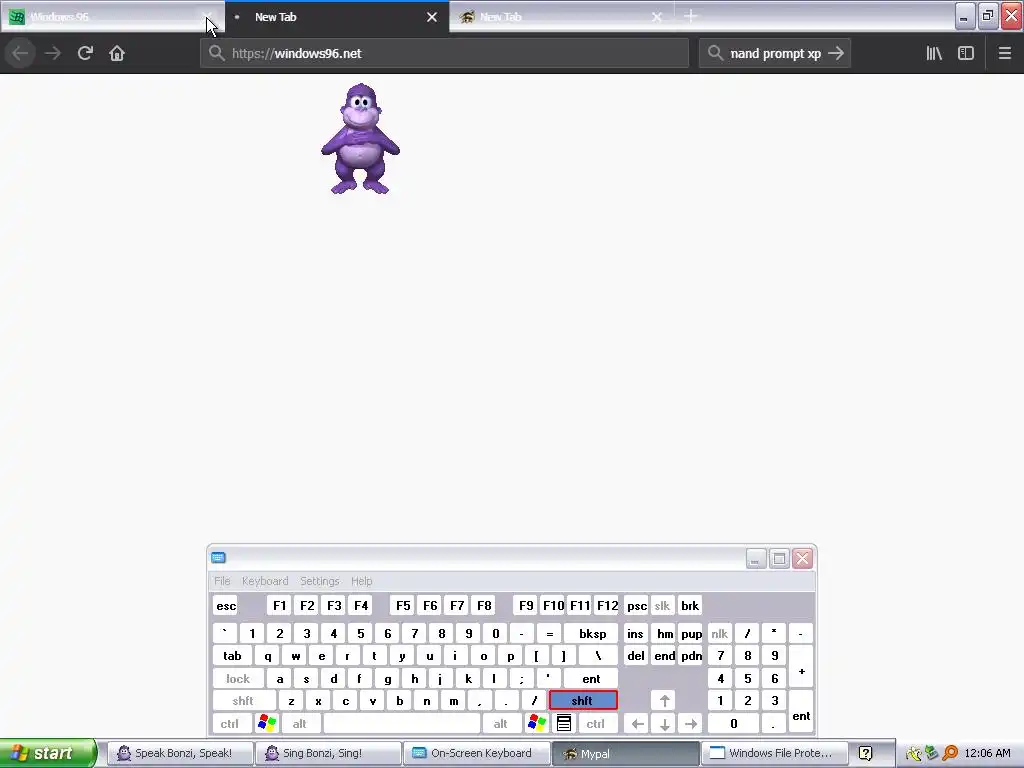Viewport: 1024px width, 768px height.
Task: Click the psc print screen key
Action: (x=637, y=605)
